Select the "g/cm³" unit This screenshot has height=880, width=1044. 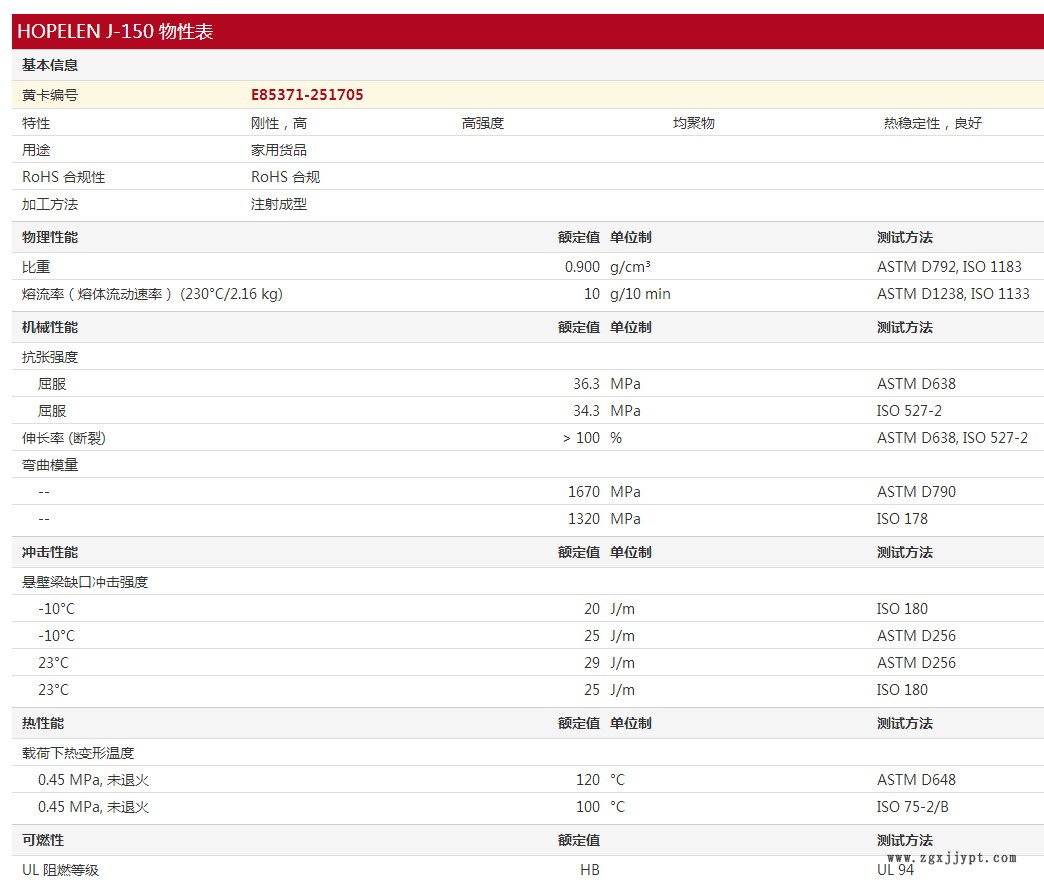click(631, 267)
